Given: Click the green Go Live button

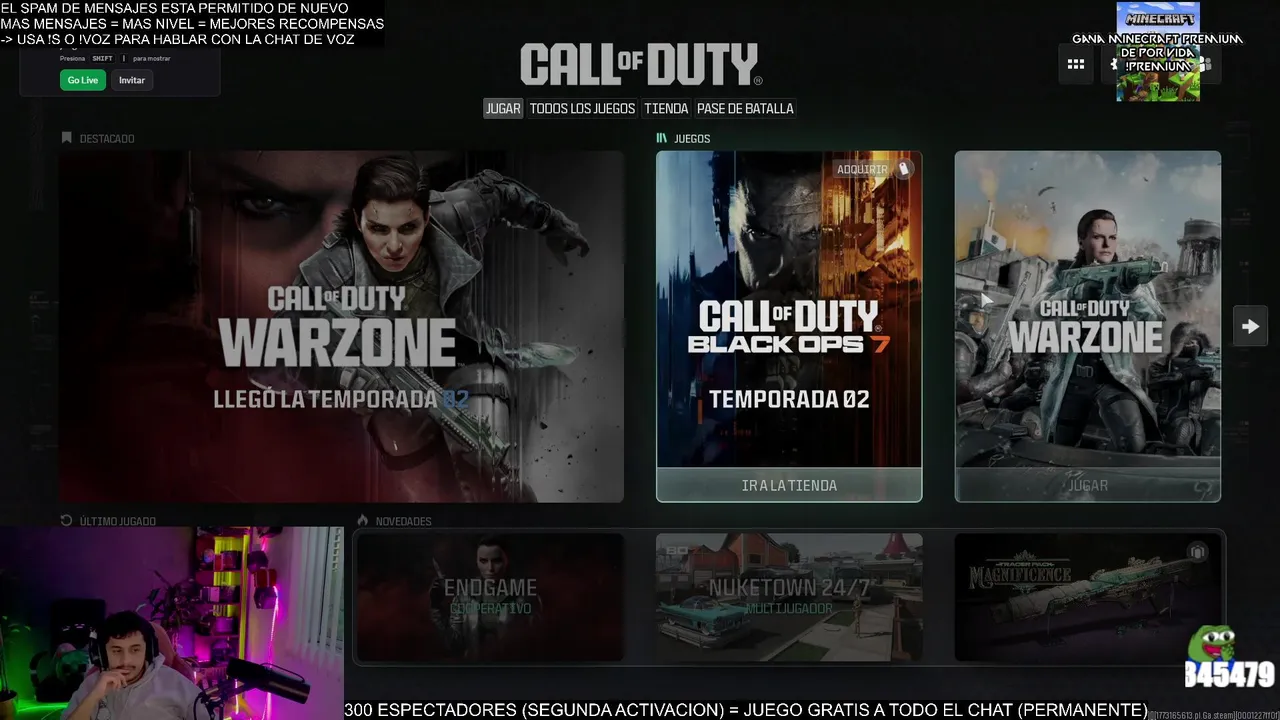Looking at the screenshot, I should point(82,80).
